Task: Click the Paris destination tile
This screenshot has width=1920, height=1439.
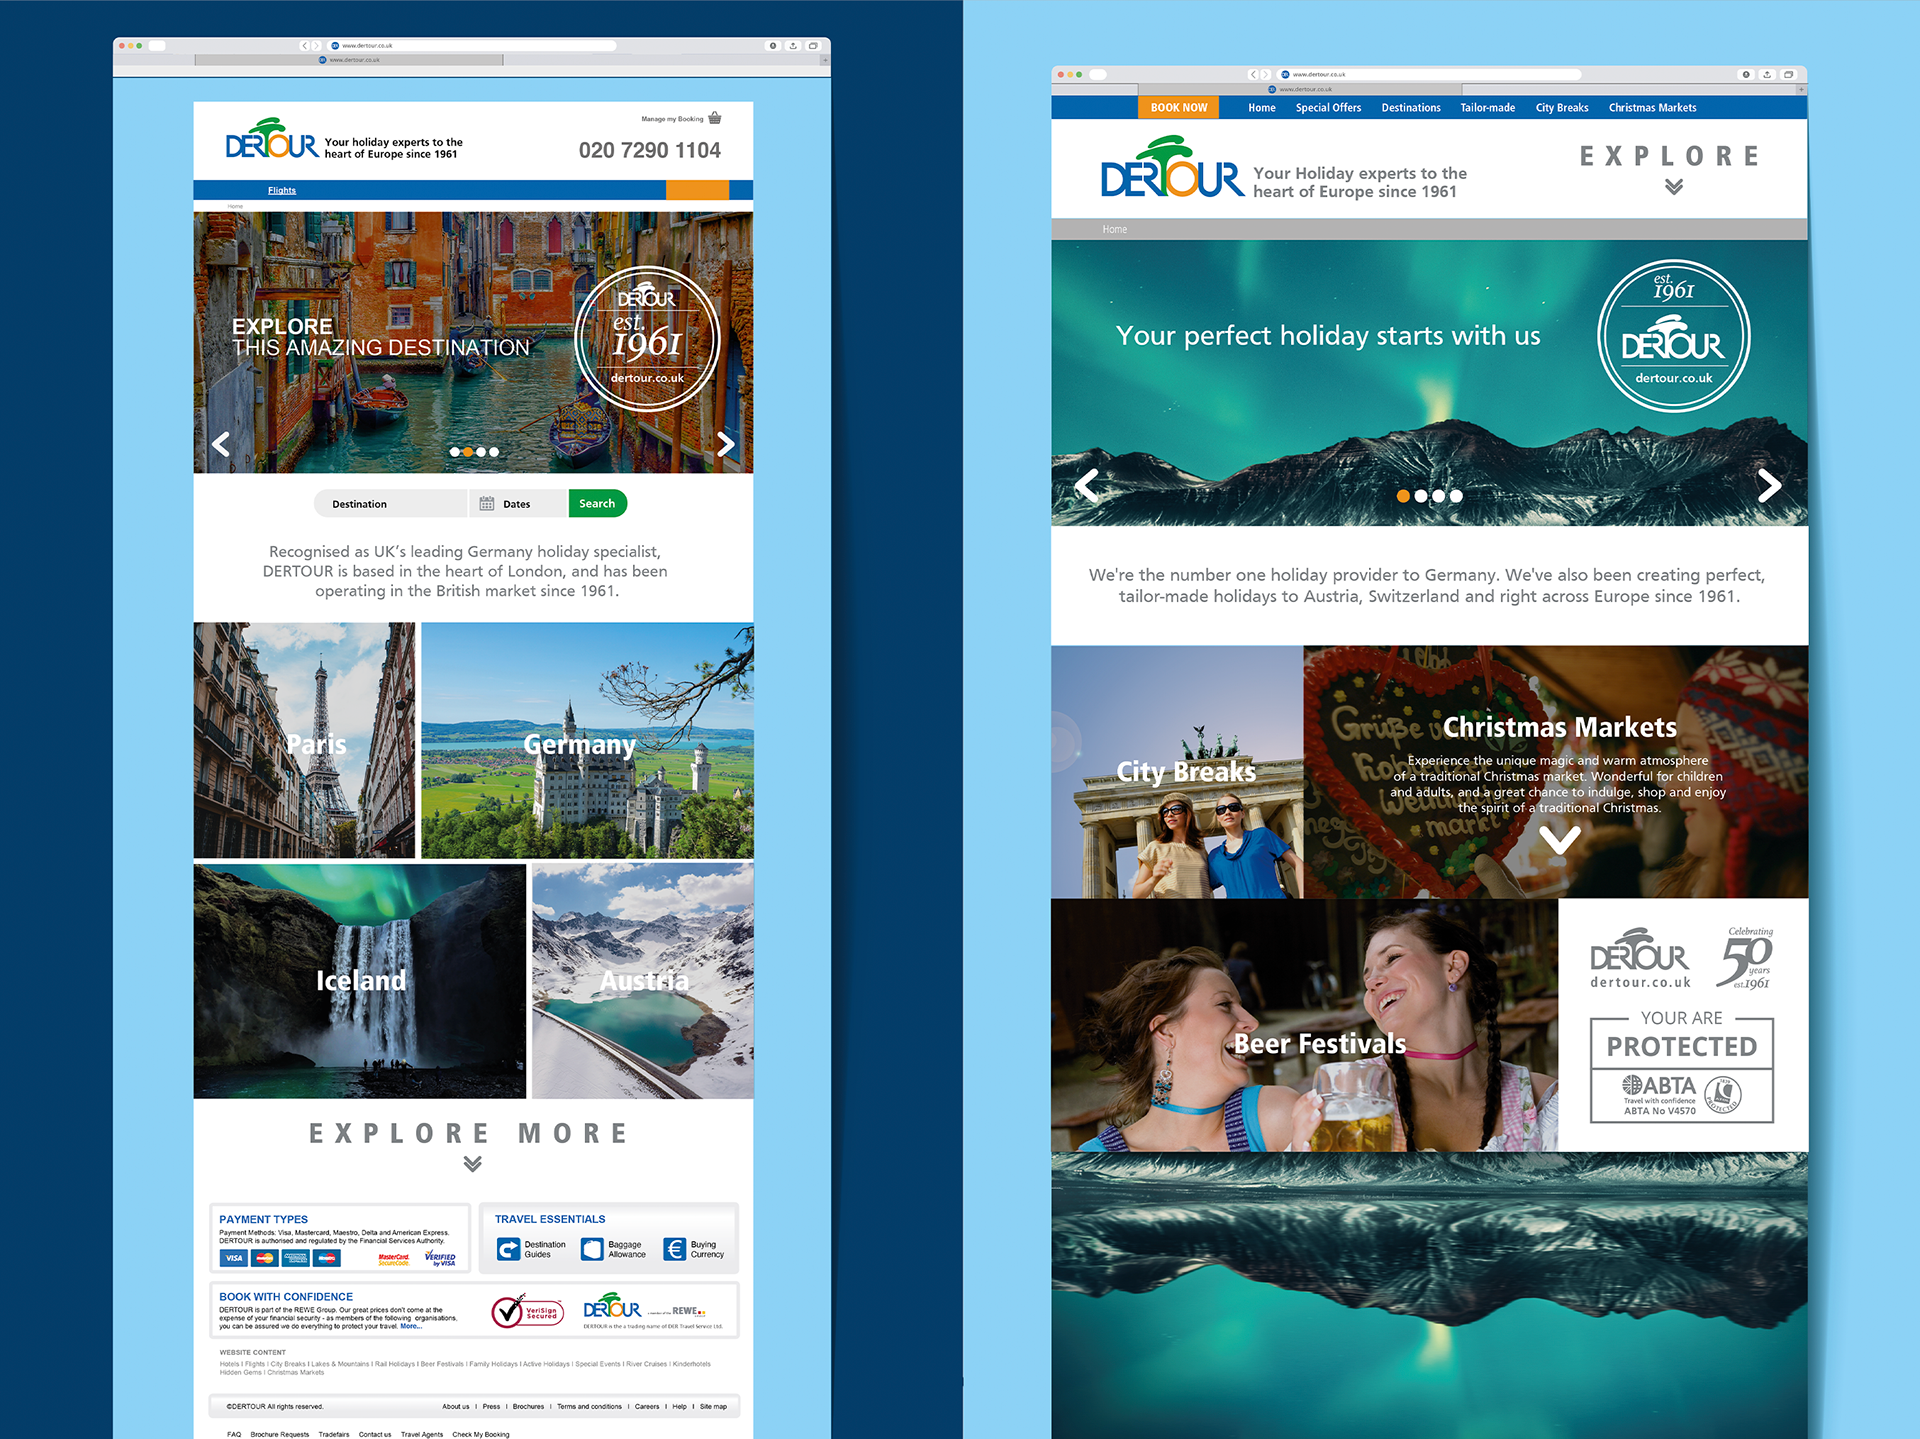Action: pyautogui.click(x=304, y=740)
